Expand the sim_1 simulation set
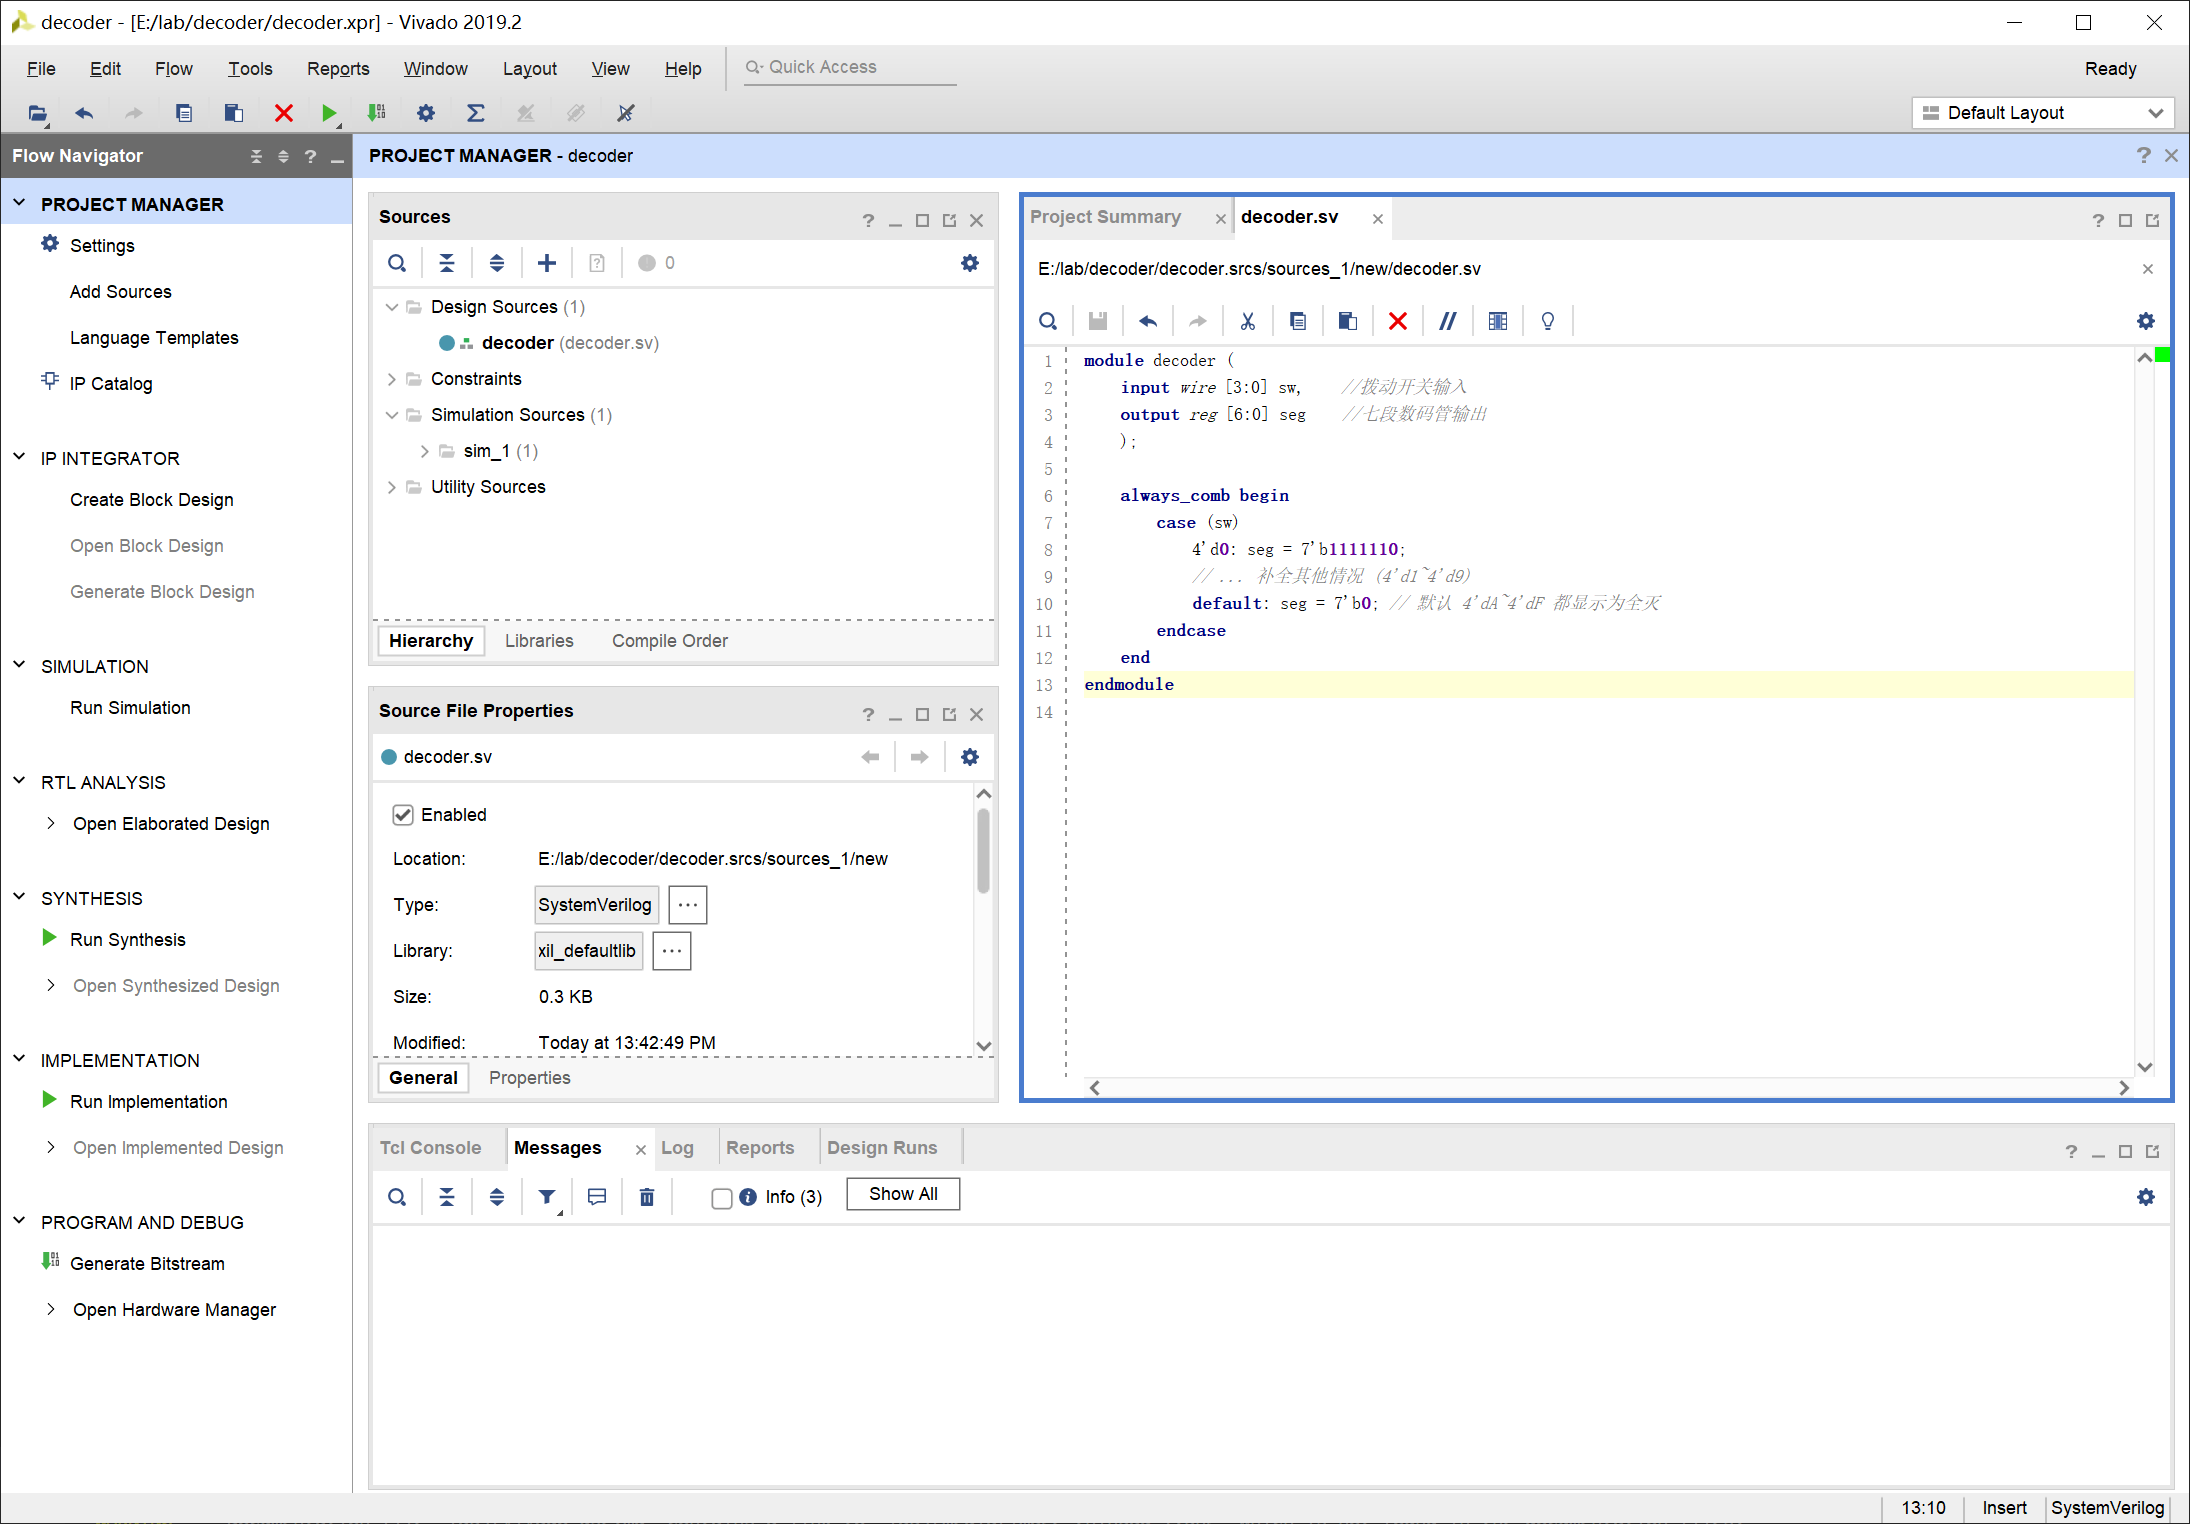The width and height of the screenshot is (2190, 1524). click(x=425, y=451)
